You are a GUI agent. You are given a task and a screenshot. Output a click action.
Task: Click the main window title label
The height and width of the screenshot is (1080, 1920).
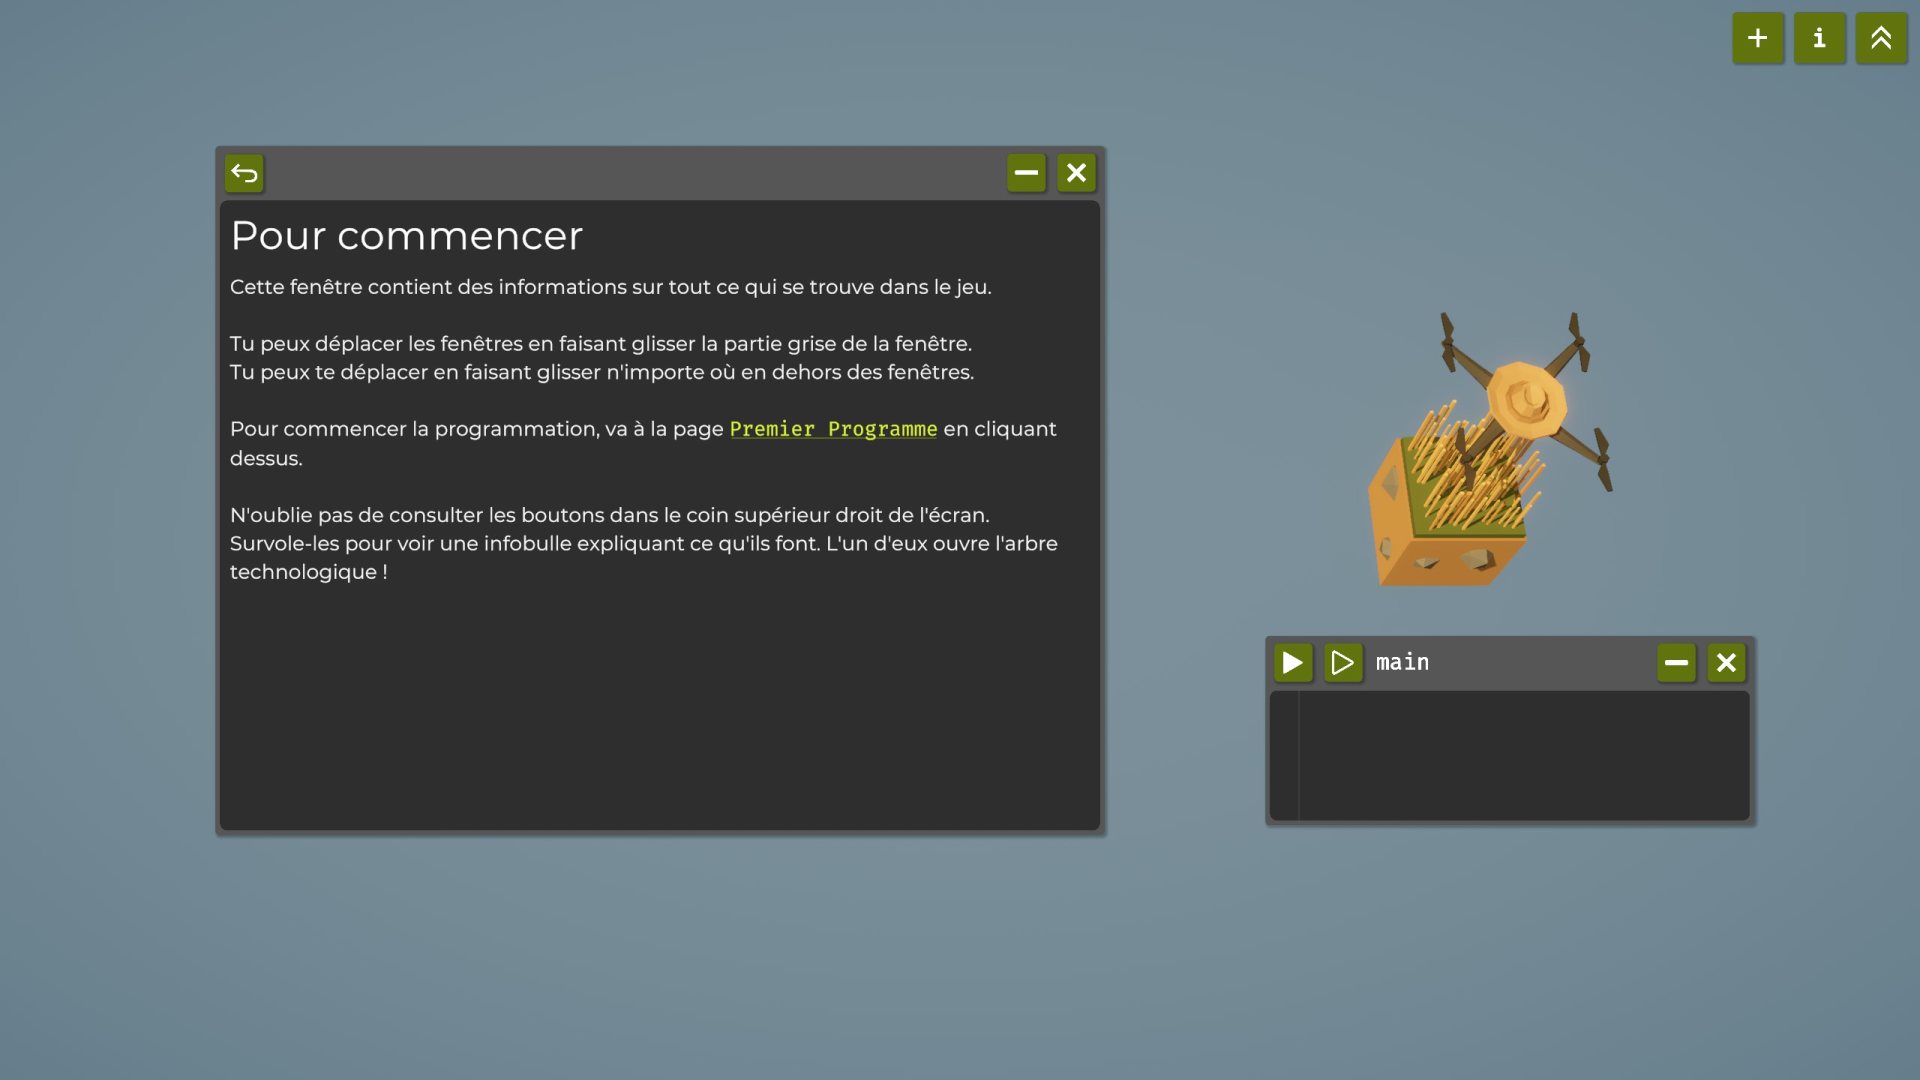click(x=1402, y=662)
